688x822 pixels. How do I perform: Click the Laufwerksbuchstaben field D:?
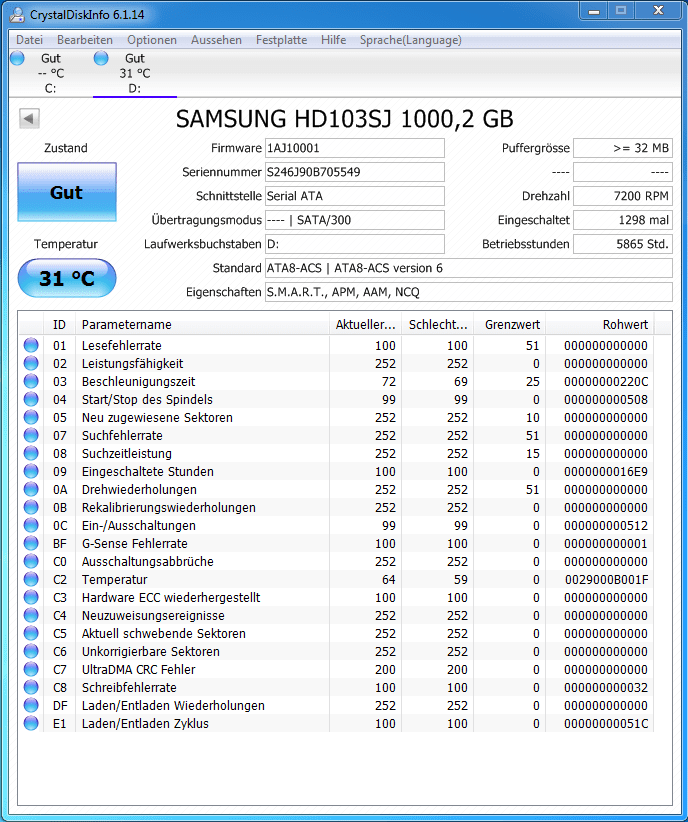click(354, 244)
